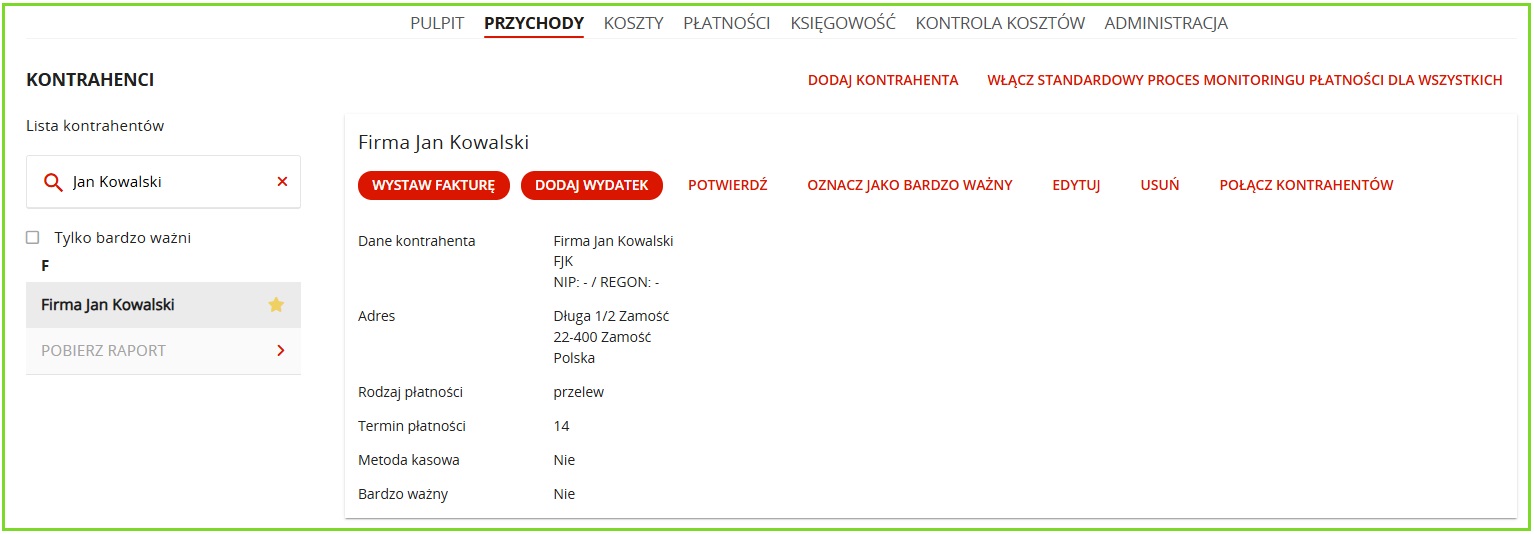This screenshot has height=534, width=1534.
Task: Click the Edytuj link
Action: tap(1076, 185)
